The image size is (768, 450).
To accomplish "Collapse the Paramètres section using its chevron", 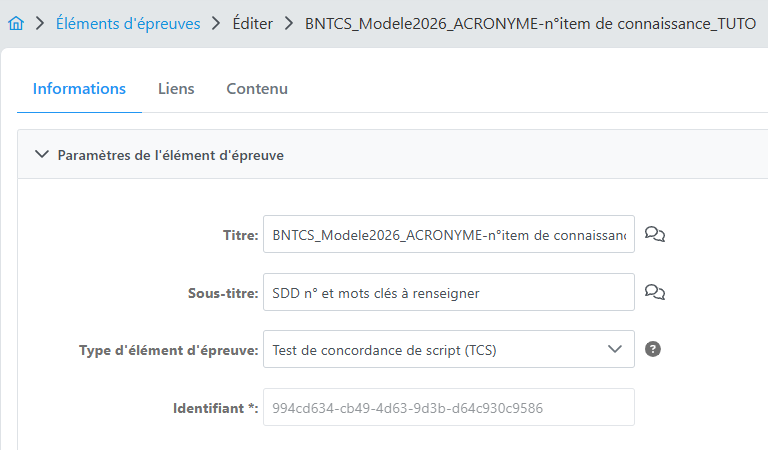I will pyautogui.click(x=41, y=155).
